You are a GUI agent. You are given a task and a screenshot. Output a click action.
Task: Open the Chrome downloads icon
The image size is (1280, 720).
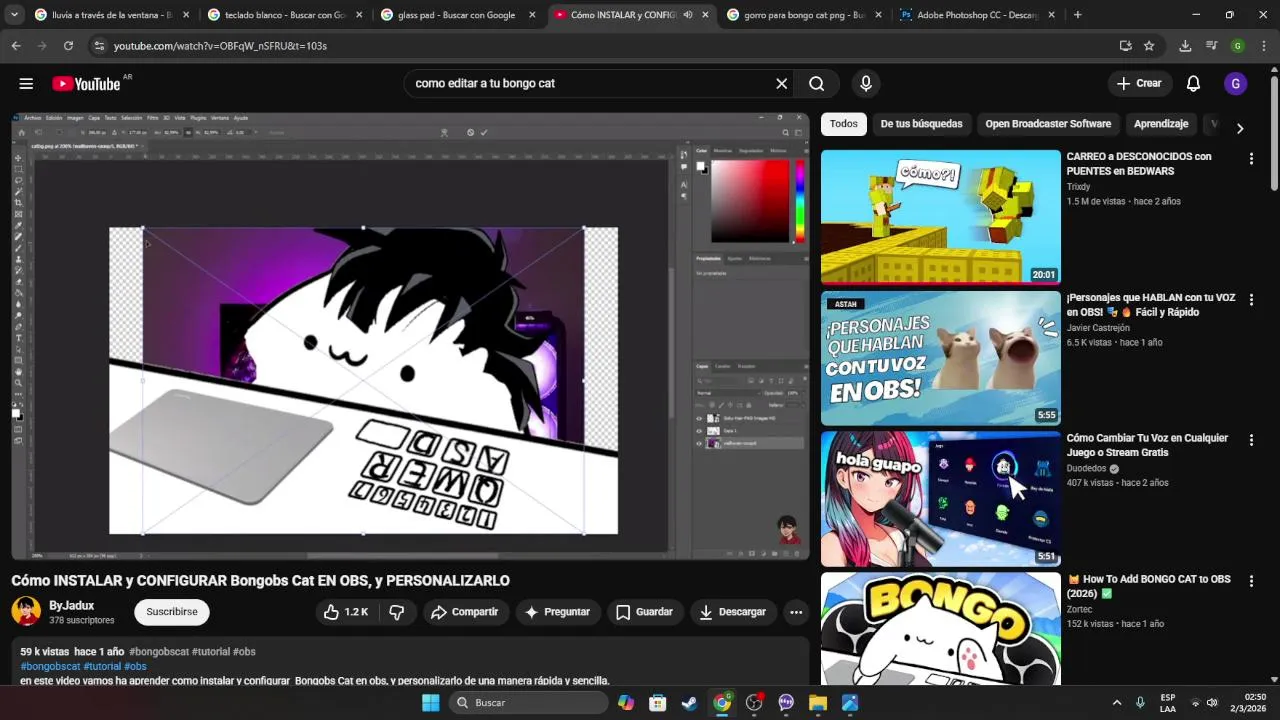point(1185,46)
